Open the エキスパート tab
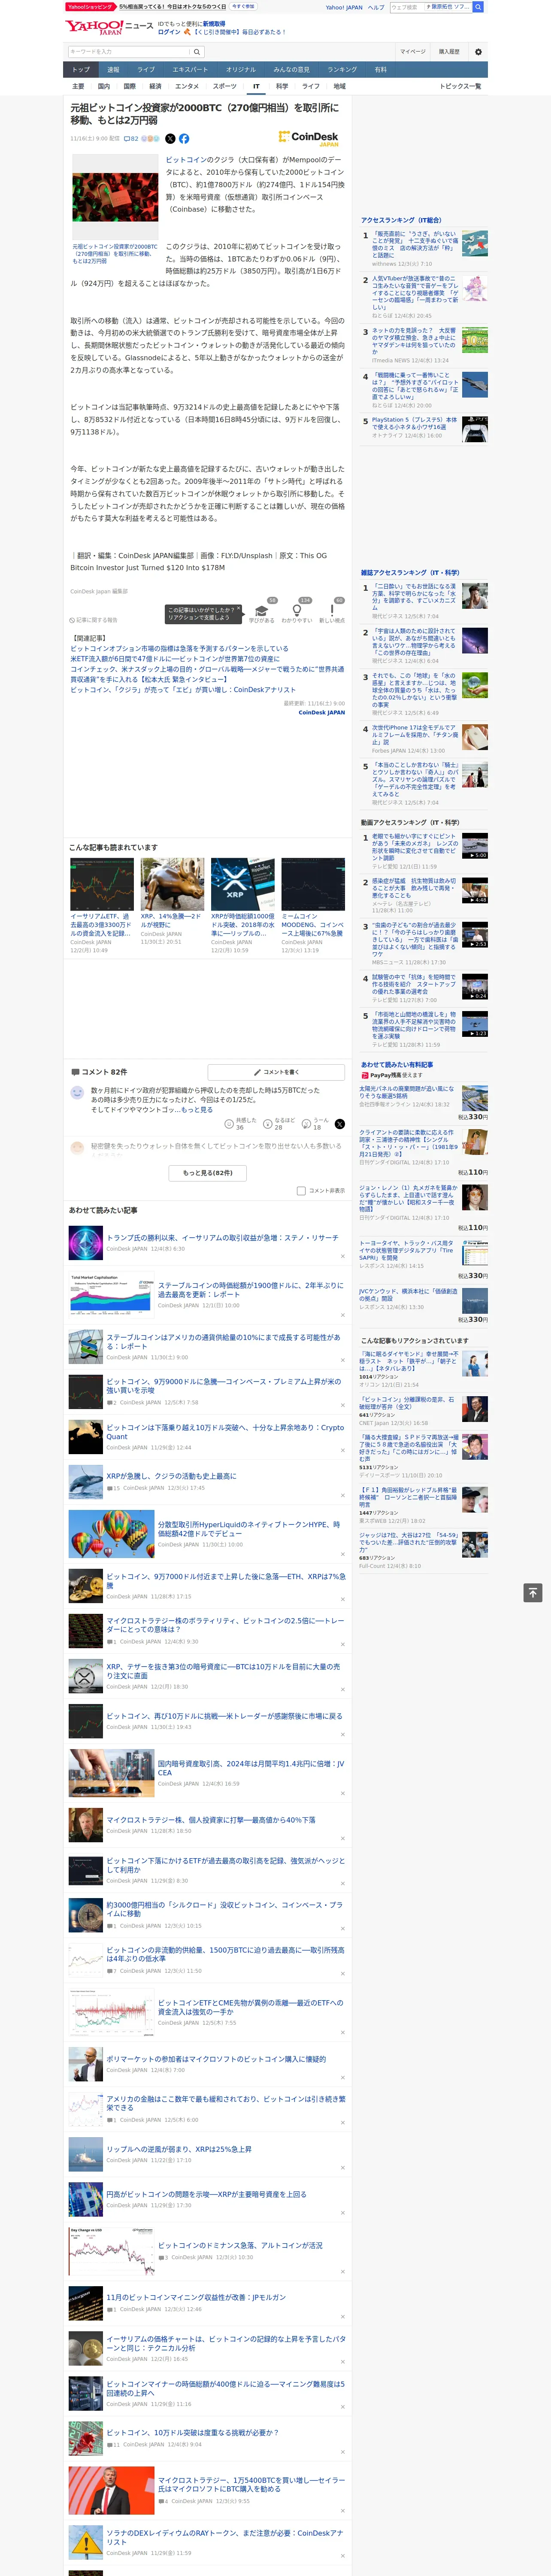 (x=190, y=69)
